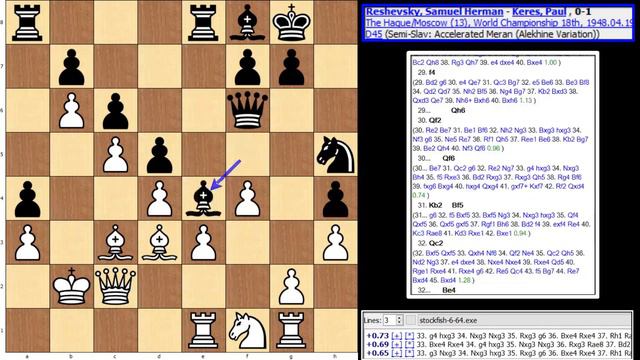Screen dimensions: 640x360
Task: Select the white bishop on d3
Action: click(x=159, y=242)
